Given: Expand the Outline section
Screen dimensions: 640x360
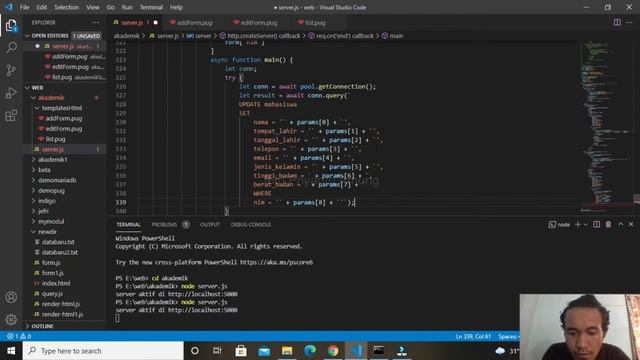Looking at the screenshot, I should 27,326.
